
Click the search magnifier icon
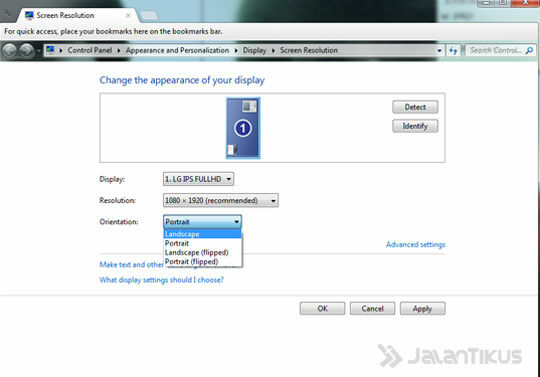coord(529,51)
